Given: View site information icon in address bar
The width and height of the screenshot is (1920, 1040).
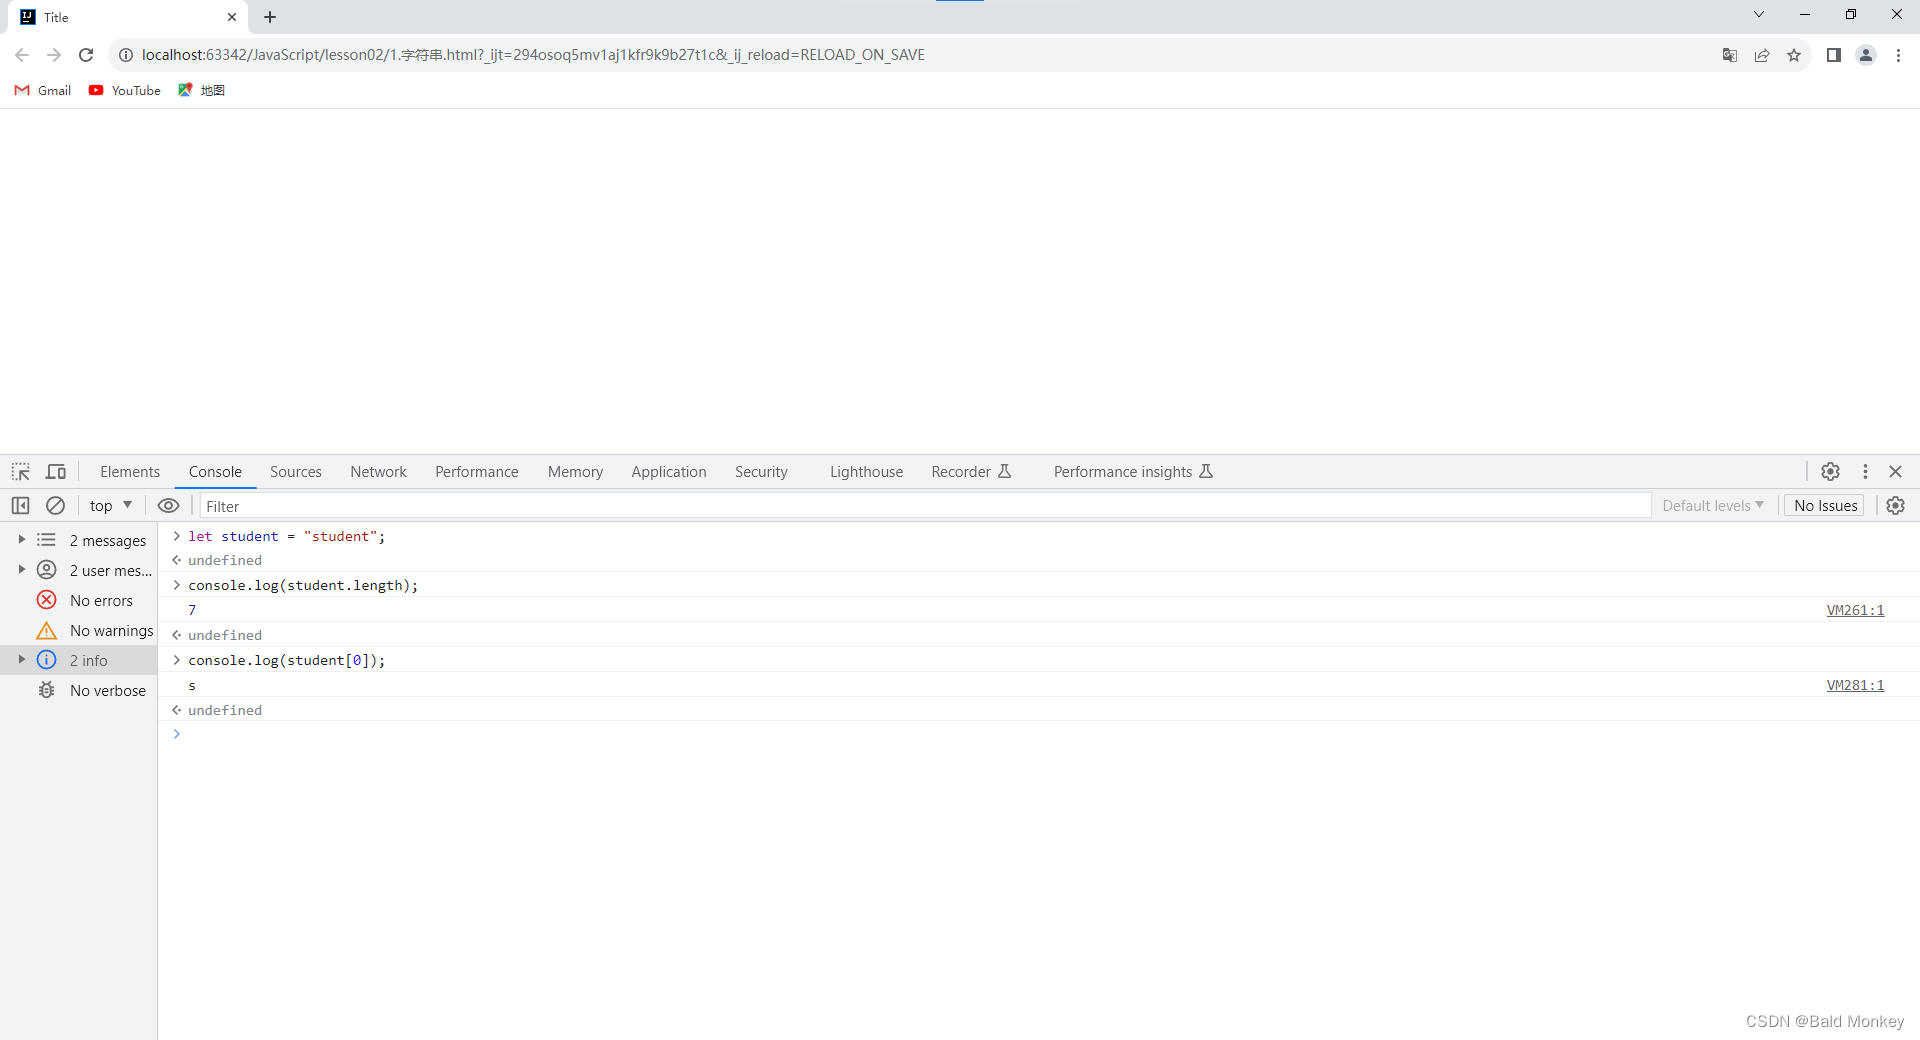Looking at the screenshot, I should coord(126,55).
